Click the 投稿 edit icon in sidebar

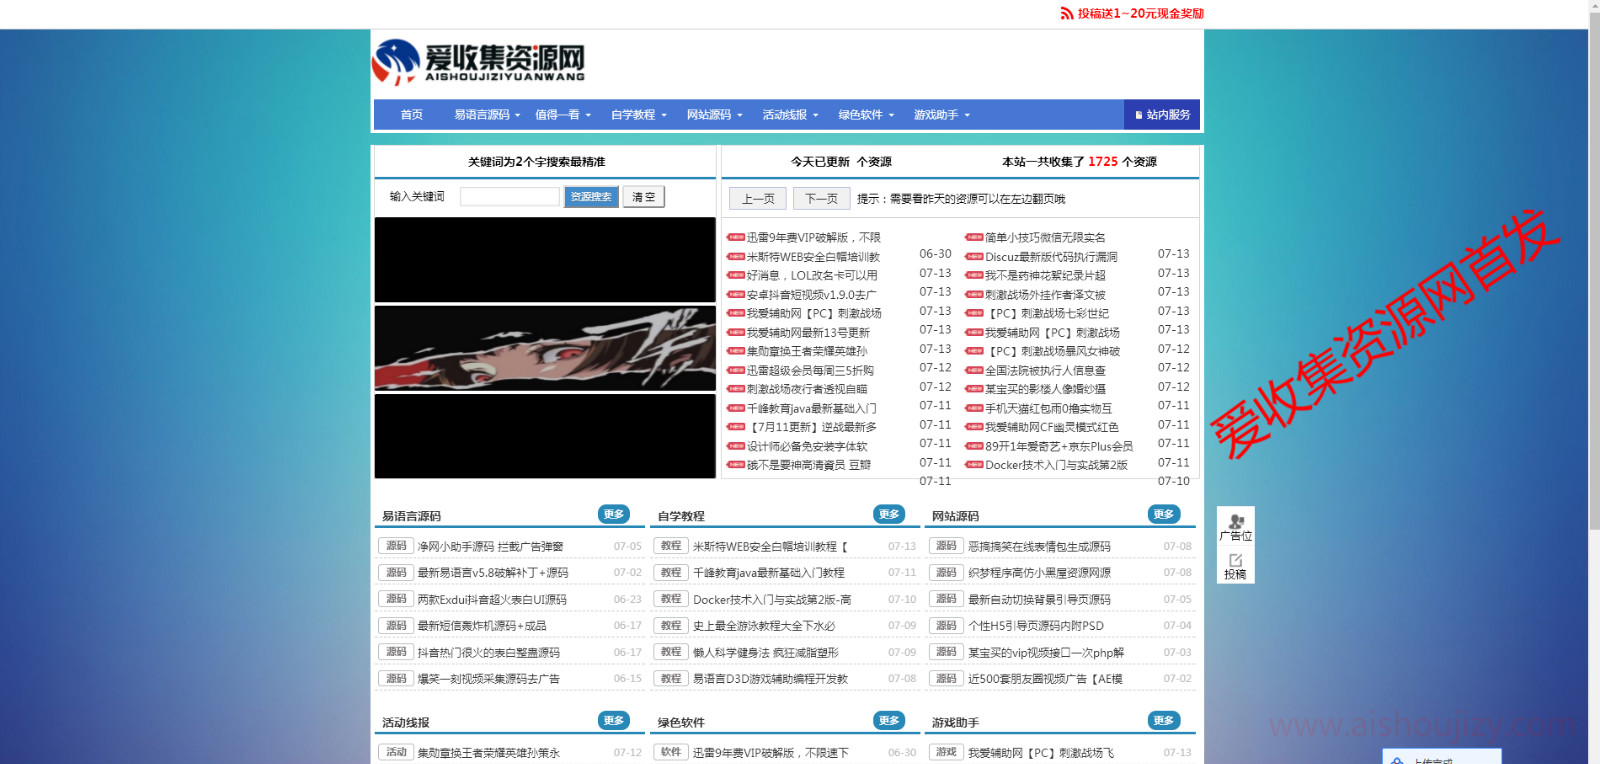[1236, 561]
